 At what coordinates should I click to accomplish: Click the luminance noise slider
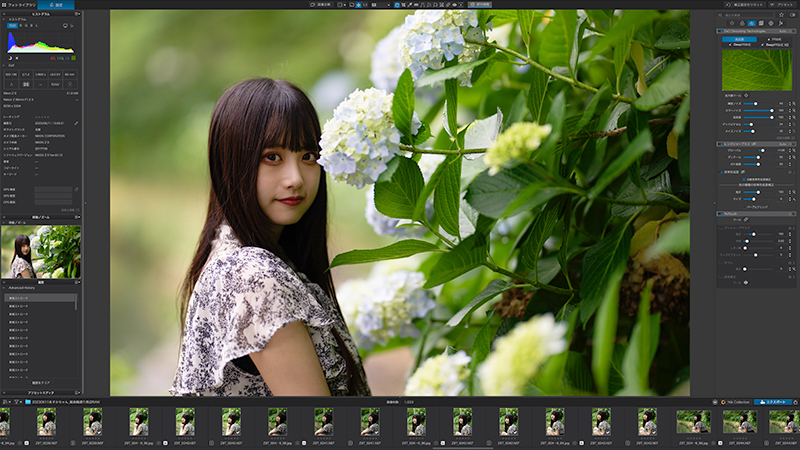(758, 104)
